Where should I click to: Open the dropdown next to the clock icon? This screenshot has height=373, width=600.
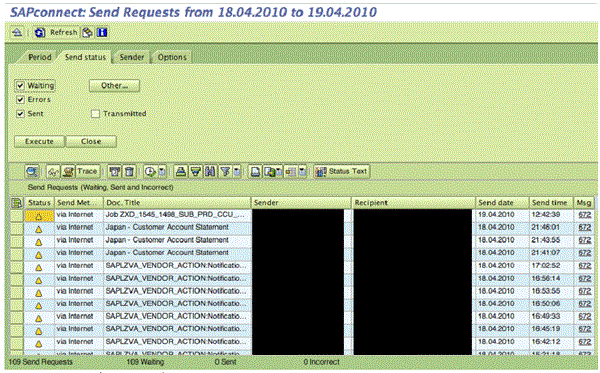[162, 172]
